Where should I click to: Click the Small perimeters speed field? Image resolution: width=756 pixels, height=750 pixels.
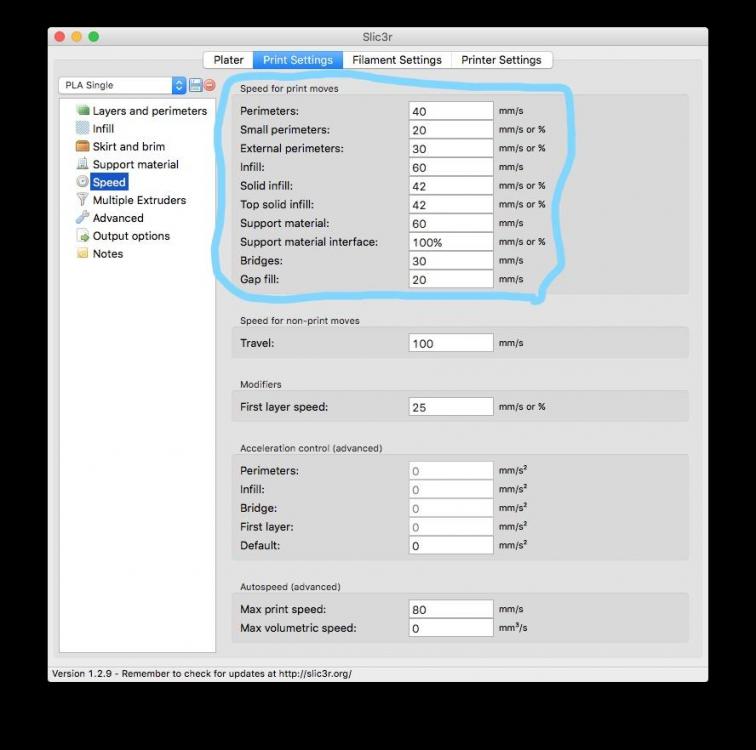coord(451,130)
